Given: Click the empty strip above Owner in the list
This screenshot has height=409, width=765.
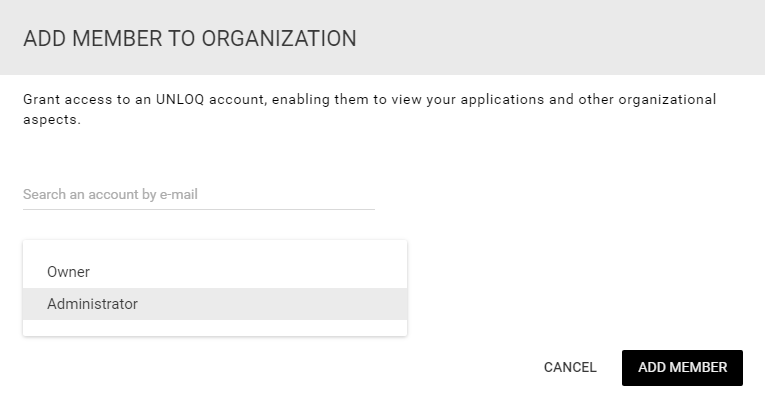Looking at the screenshot, I should point(215,248).
